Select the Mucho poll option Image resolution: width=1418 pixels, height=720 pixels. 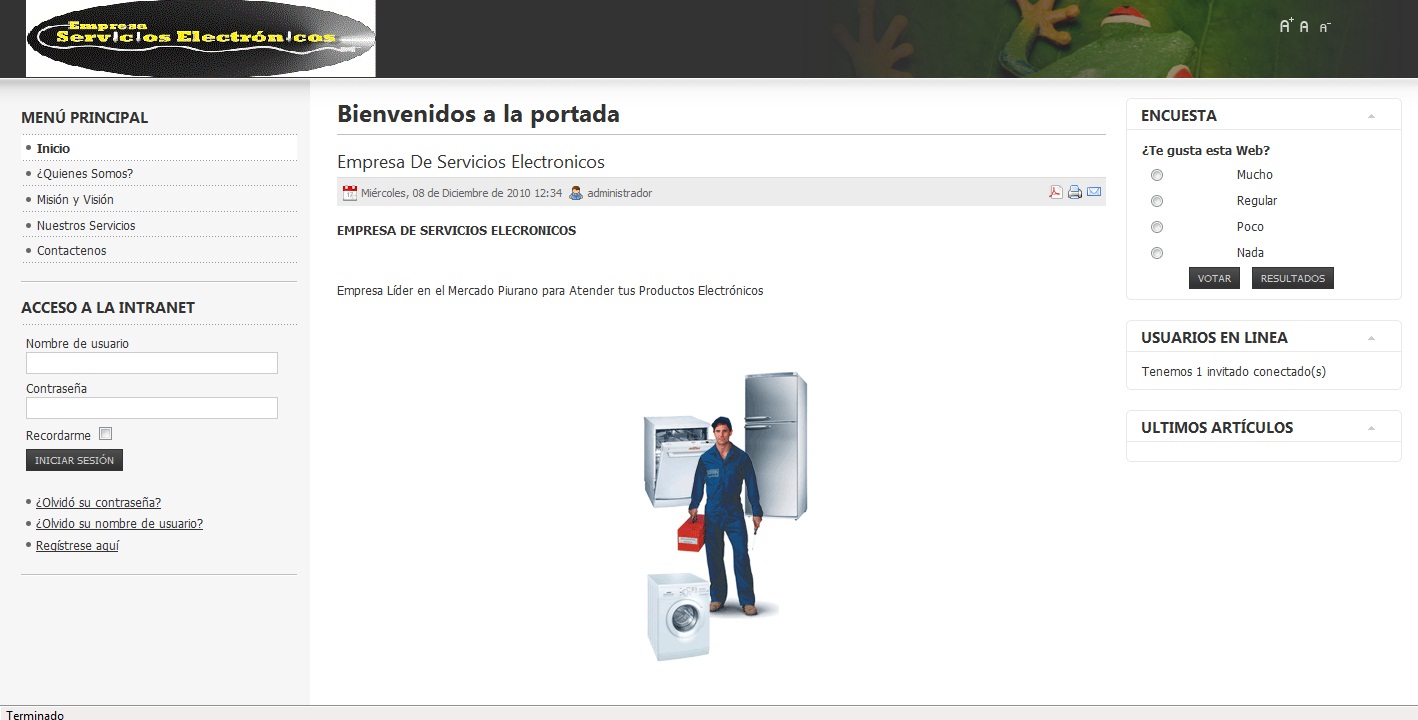tap(1157, 174)
